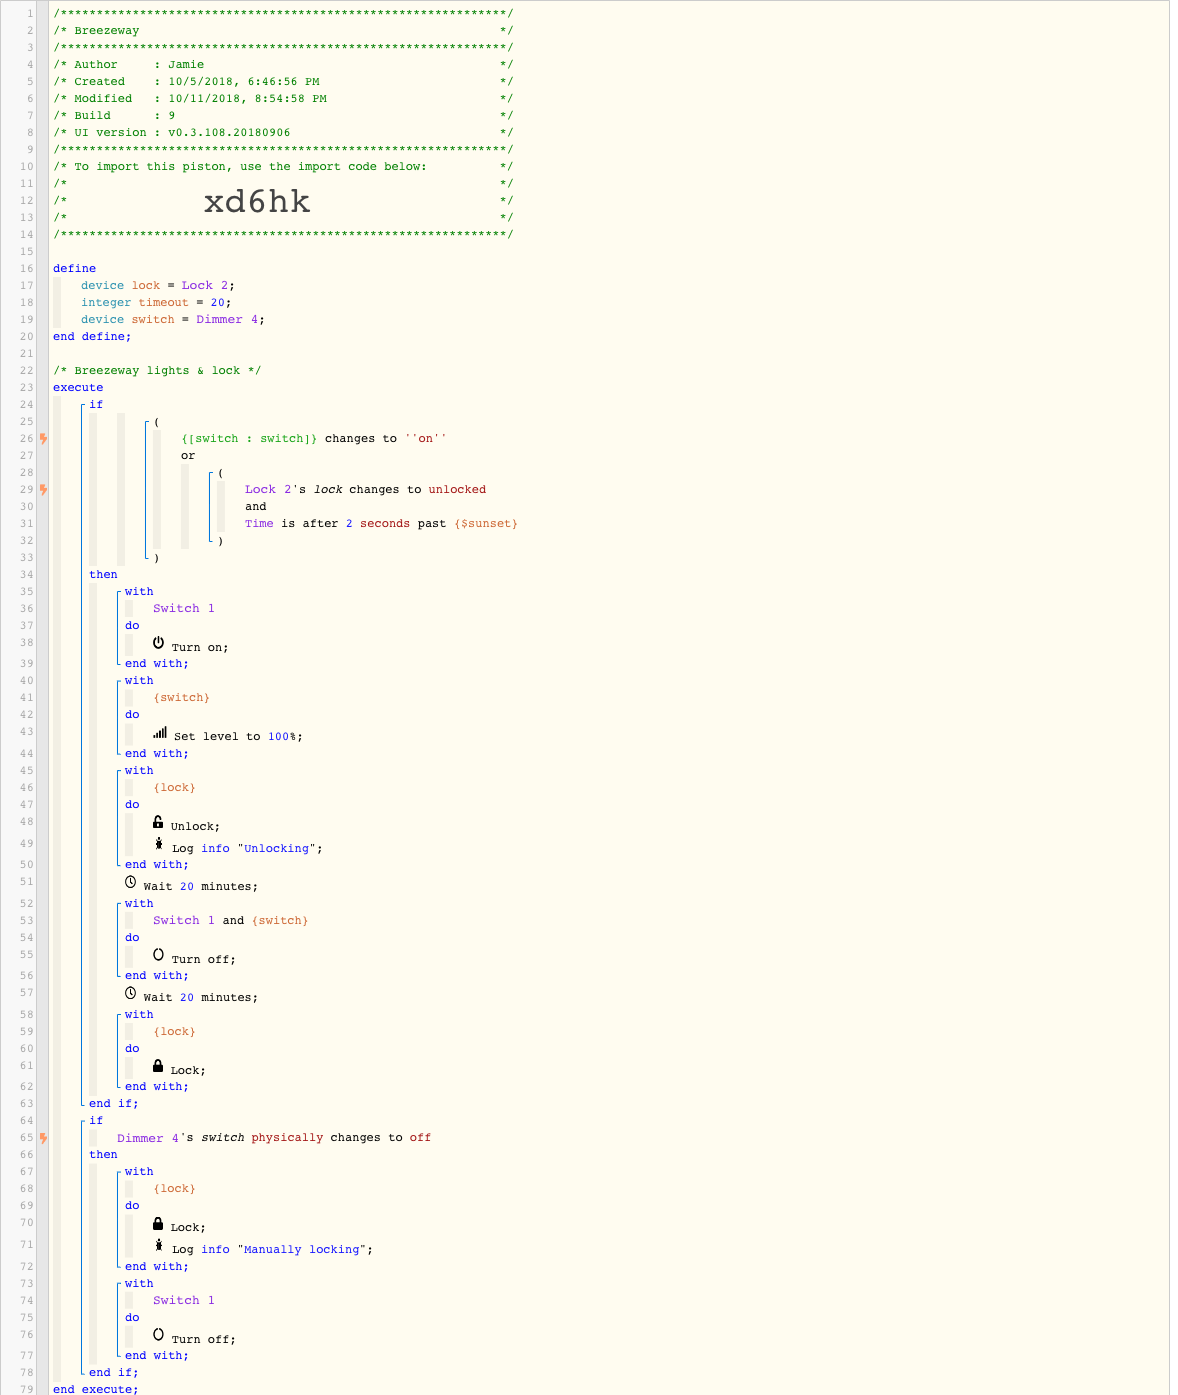Click the 'with' keyword on line 35

click(x=139, y=591)
